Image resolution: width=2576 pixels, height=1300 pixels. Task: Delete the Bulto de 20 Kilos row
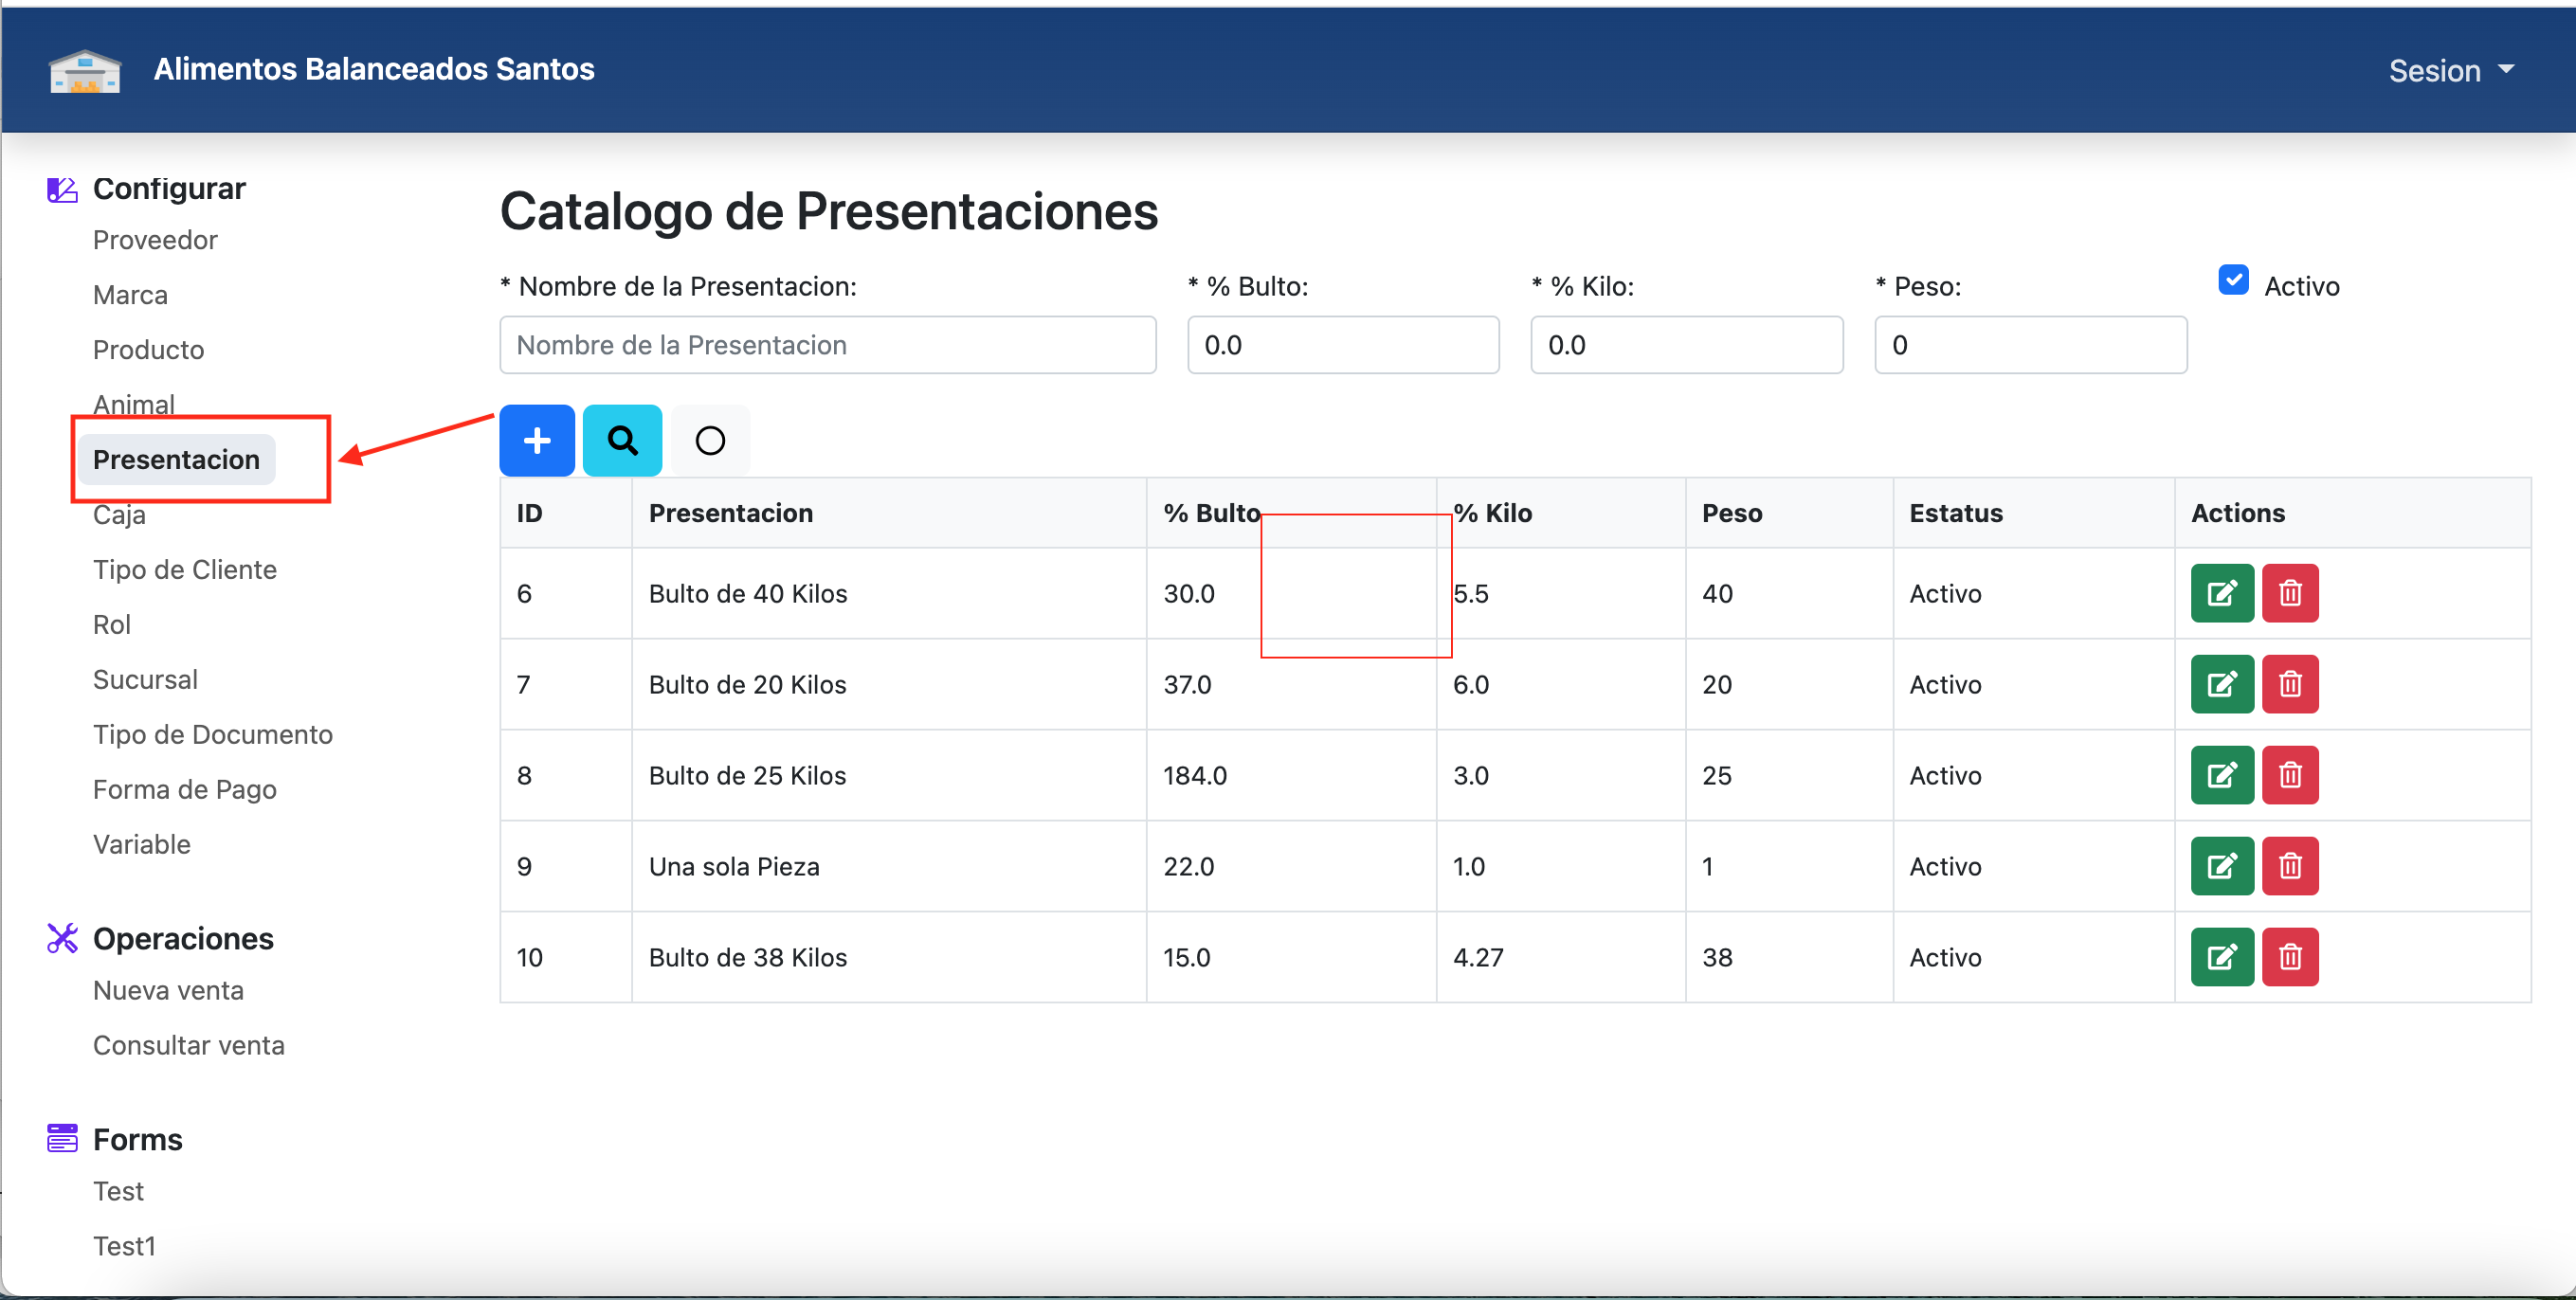click(x=2290, y=684)
